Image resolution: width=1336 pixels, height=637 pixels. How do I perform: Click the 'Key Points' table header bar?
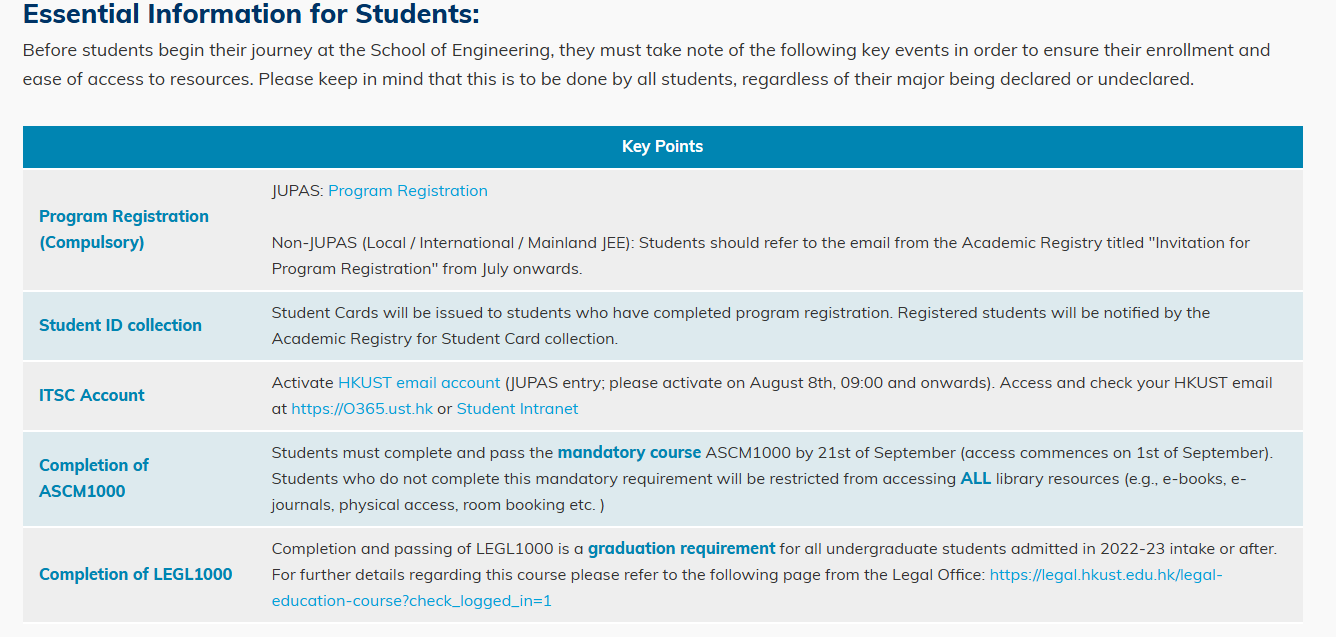(x=662, y=146)
